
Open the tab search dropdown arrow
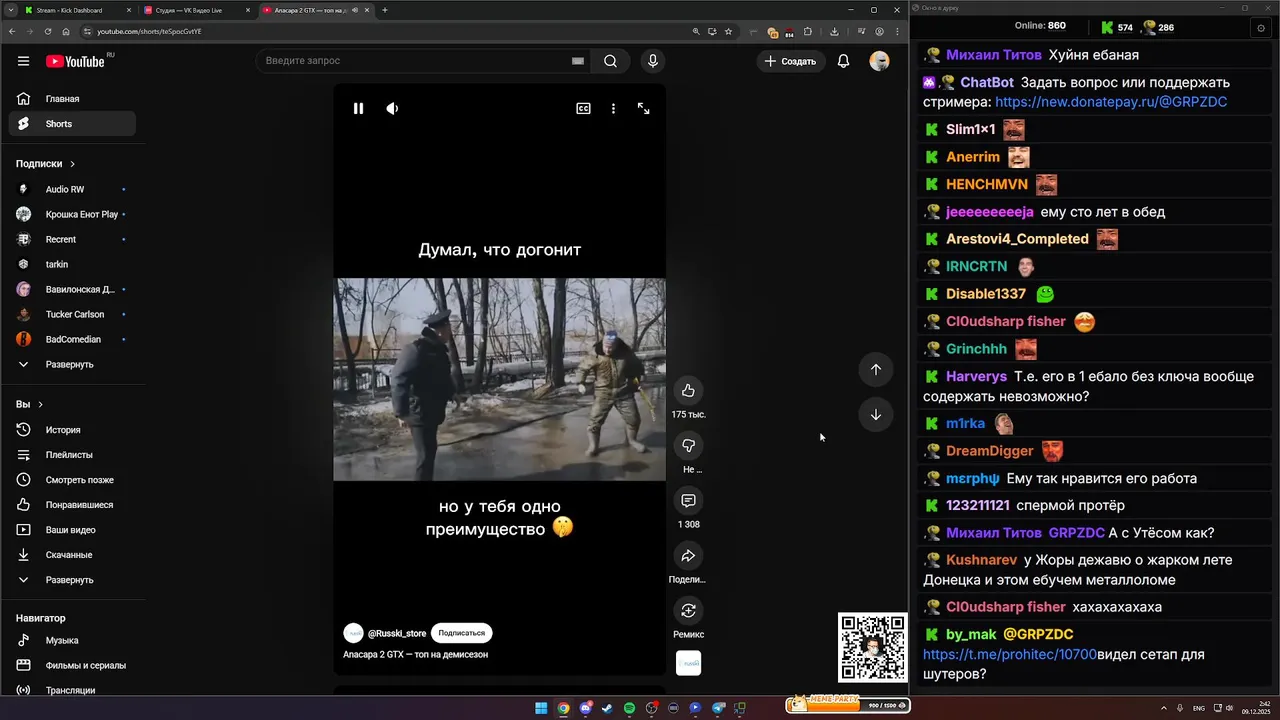tap(10, 10)
